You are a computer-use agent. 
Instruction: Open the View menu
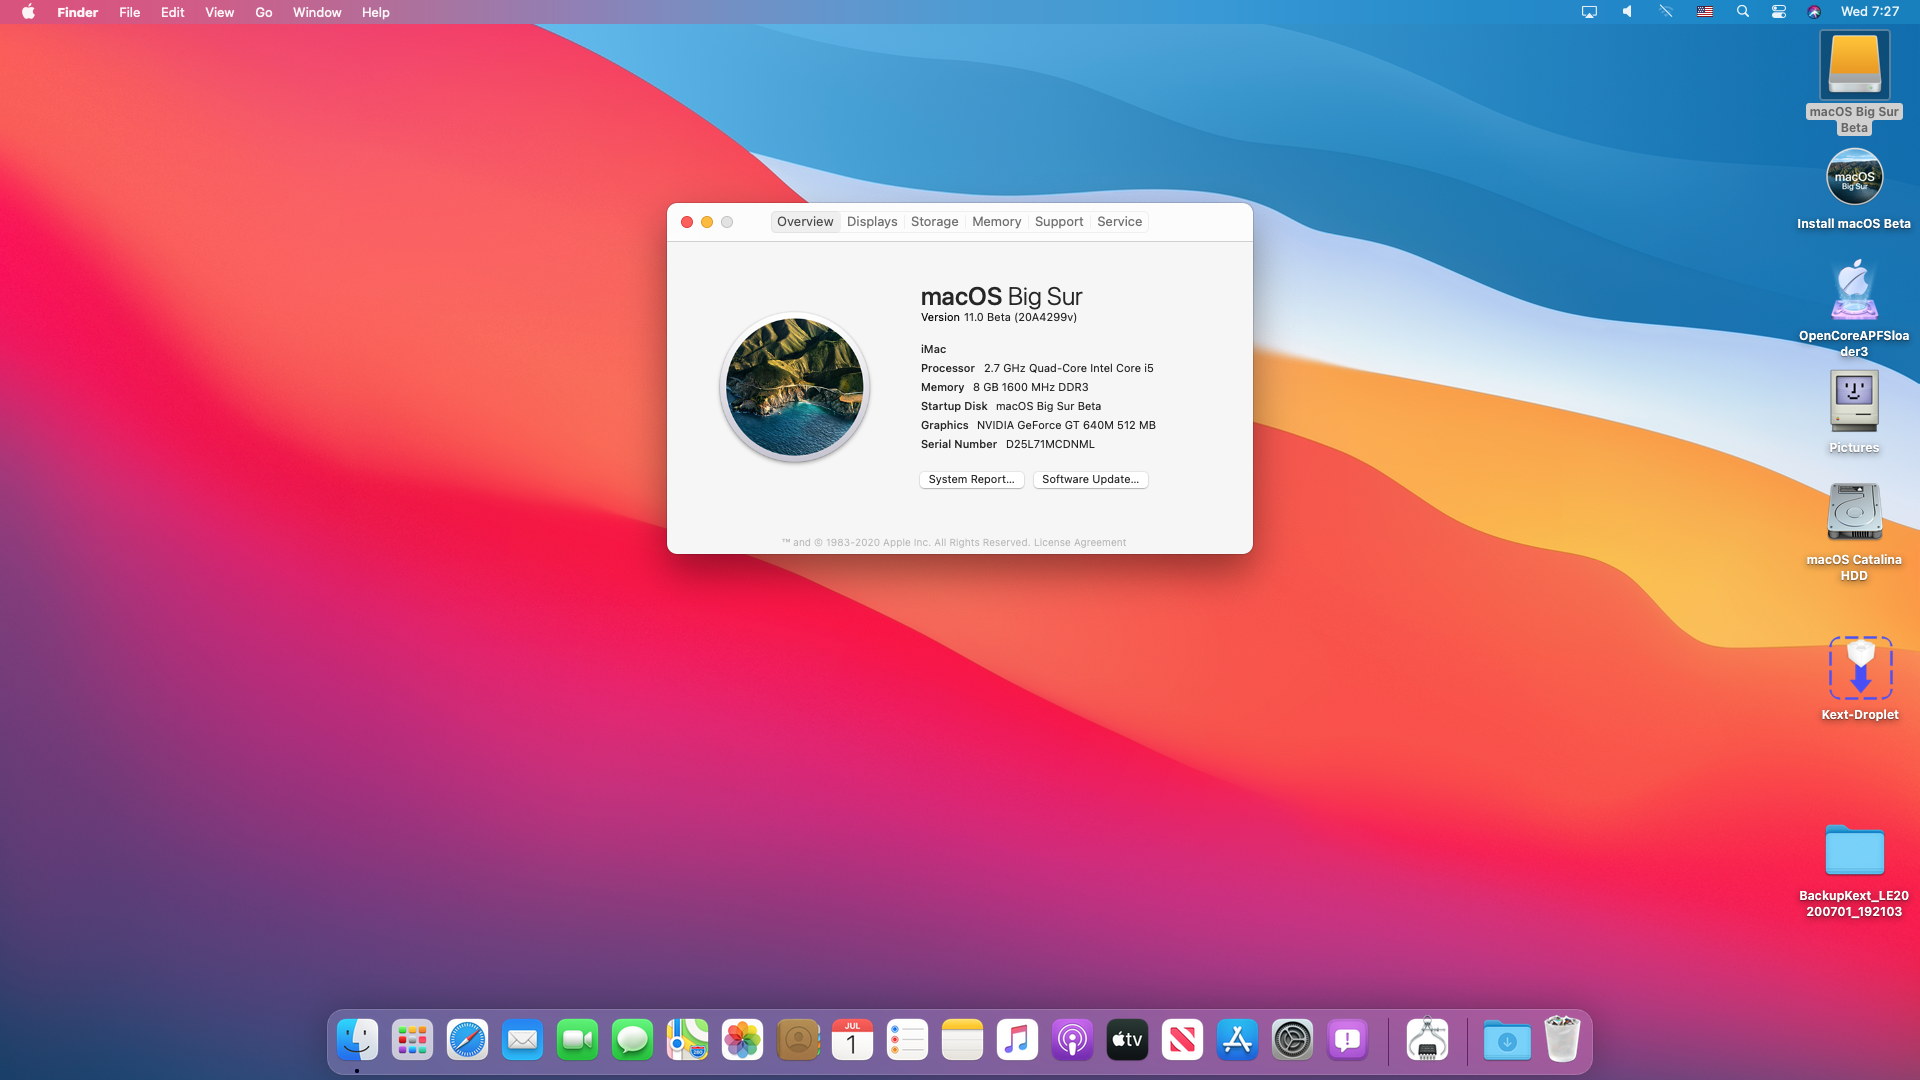click(x=219, y=12)
